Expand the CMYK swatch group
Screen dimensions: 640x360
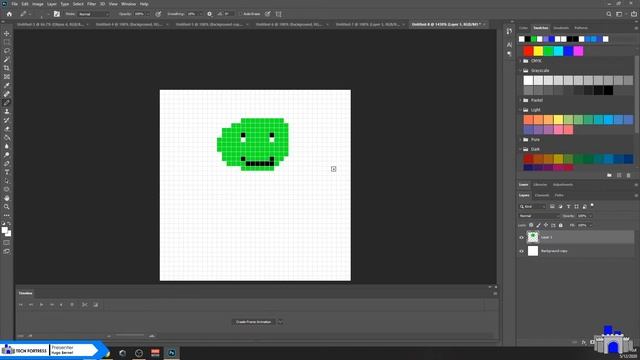click(x=521, y=61)
